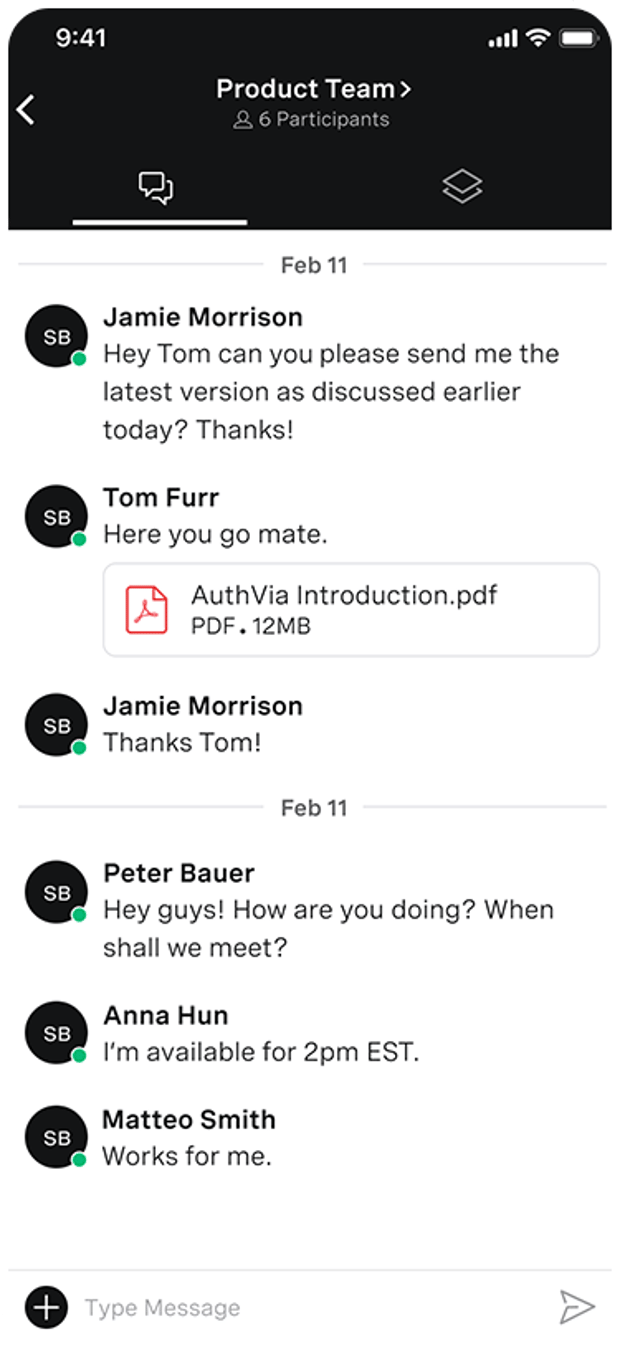Viewport: 620px width, 1352px height.
Task: Tap Tom Furr's green presence dot
Action: coord(77,539)
